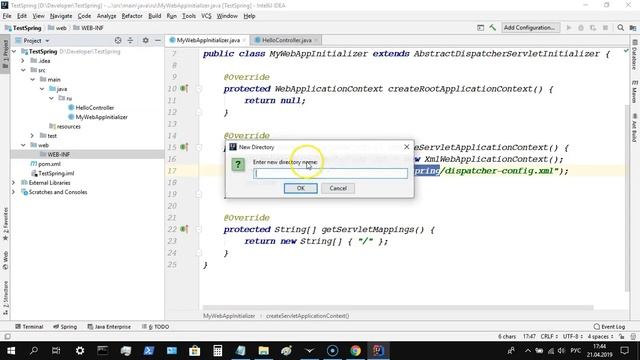640x360 pixels.
Task: Open the Favorites side tool tab
Action: (5, 224)
